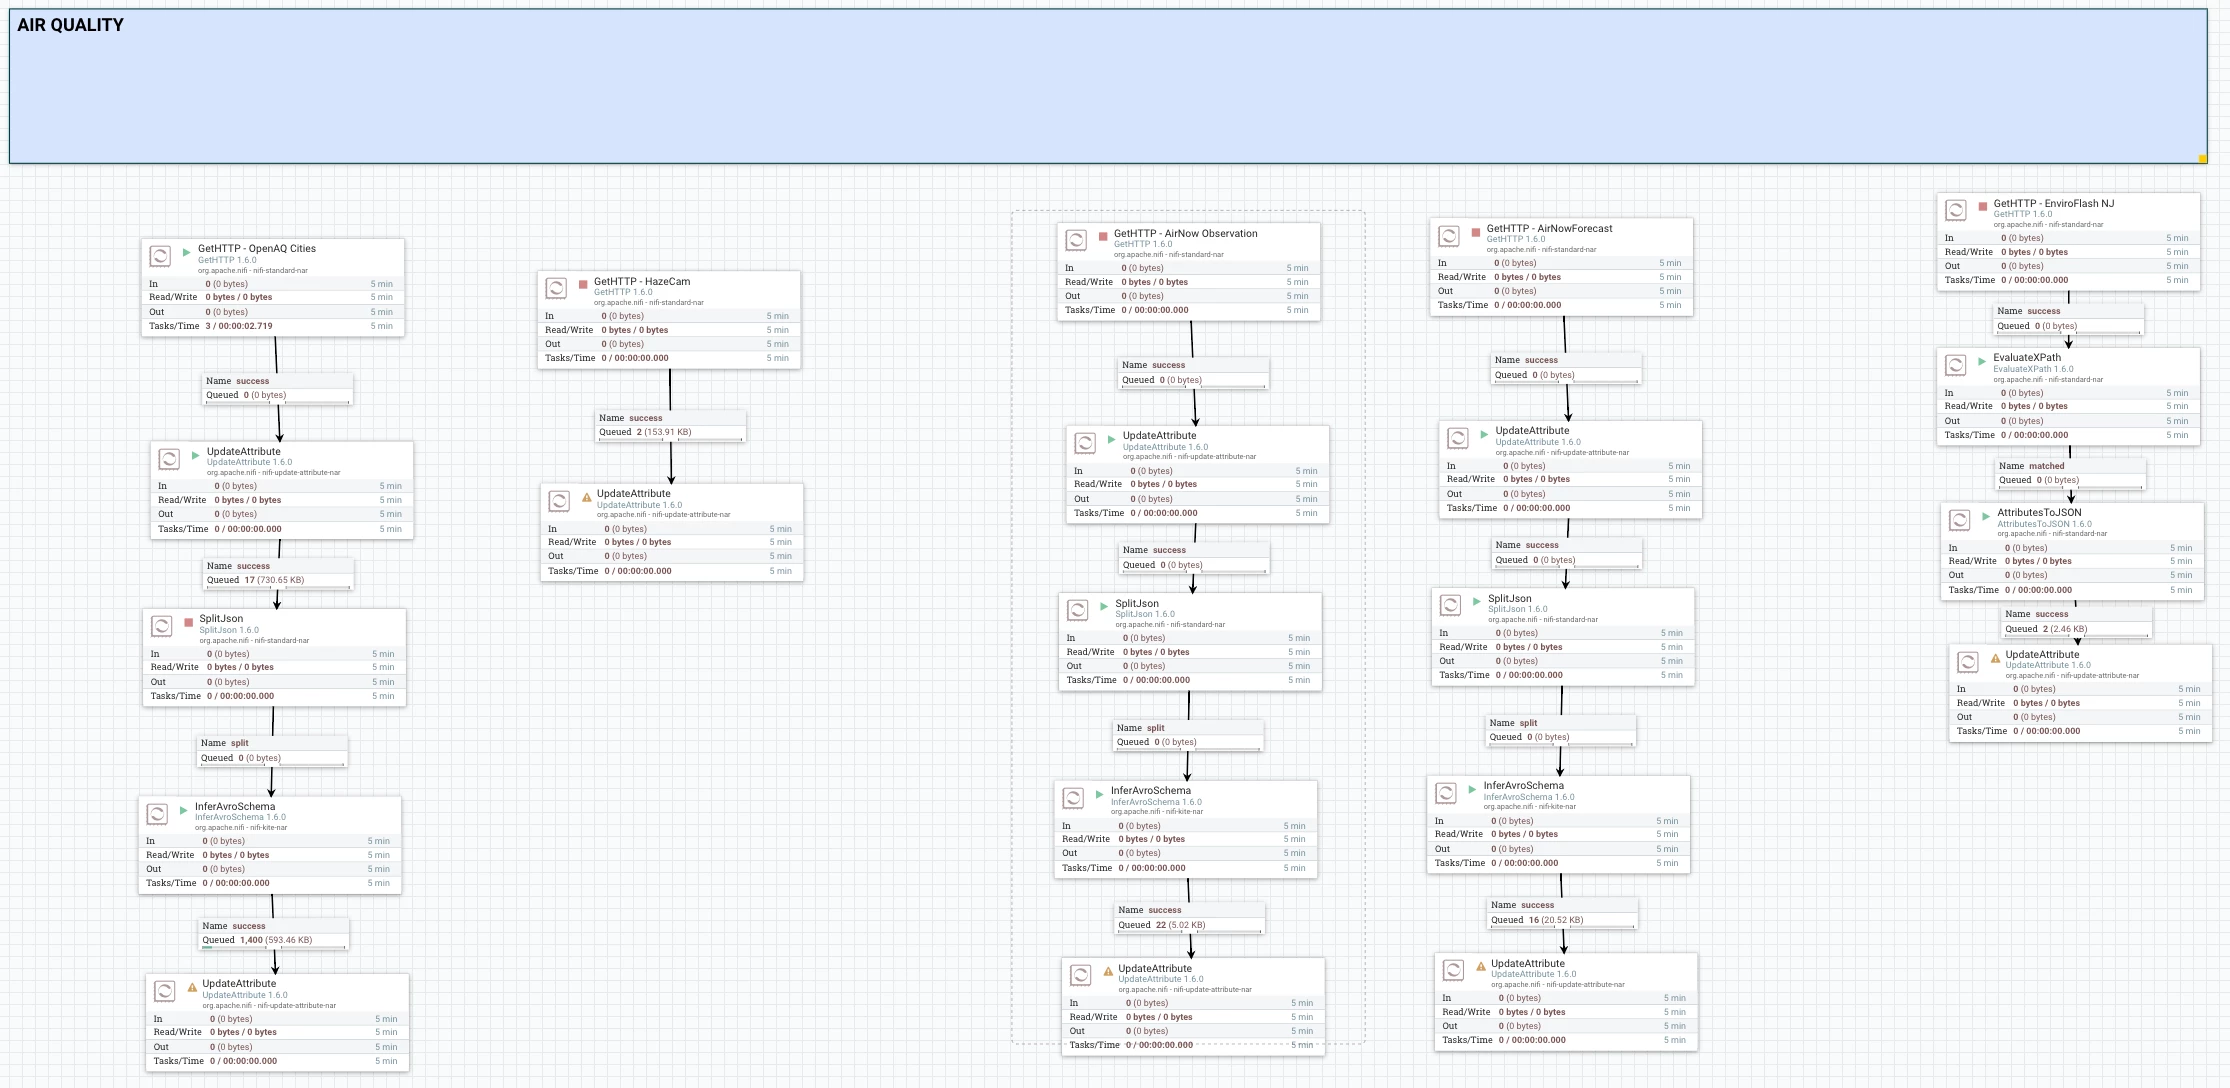Viewport: 2230px width, 1088px height.
Task: Click red stopped indicator on GetHTTP - HazeCam
Action: [x=583, y=285]
